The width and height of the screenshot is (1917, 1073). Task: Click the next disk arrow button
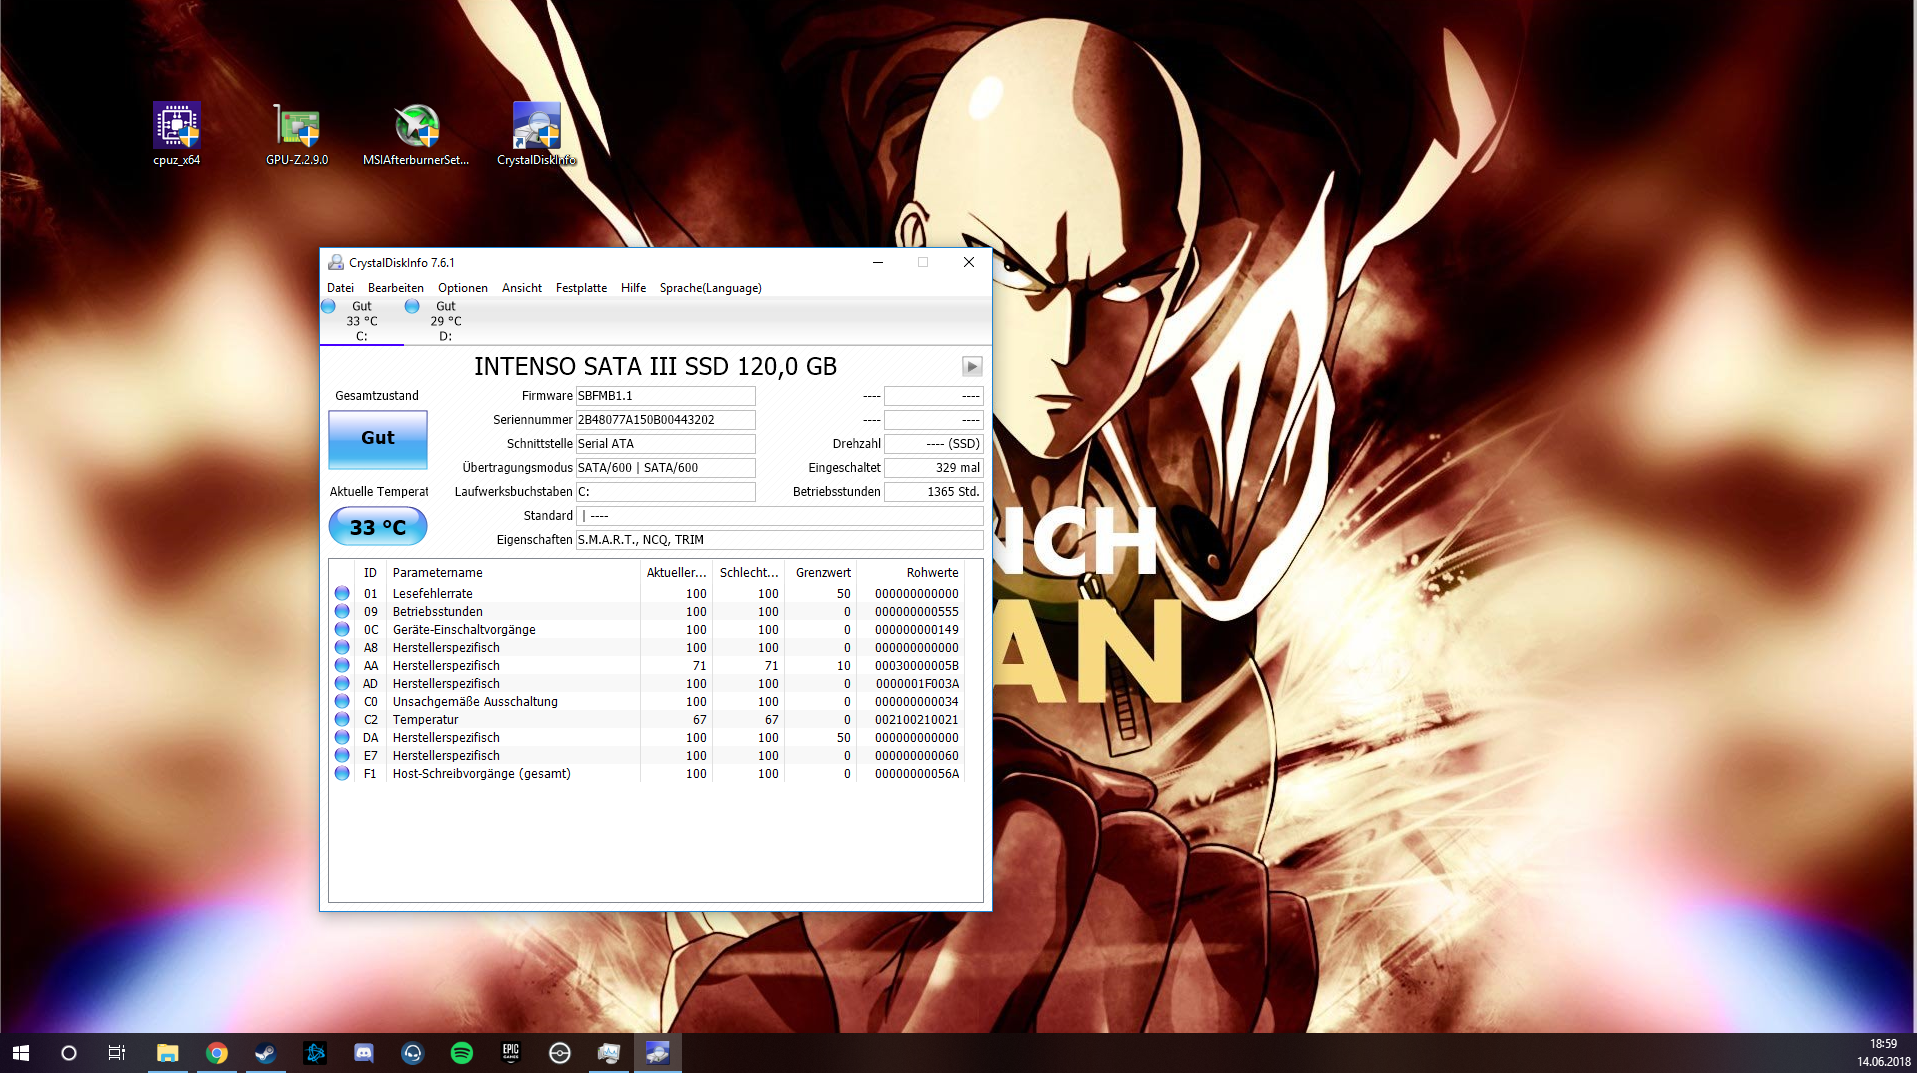[972, 366]
